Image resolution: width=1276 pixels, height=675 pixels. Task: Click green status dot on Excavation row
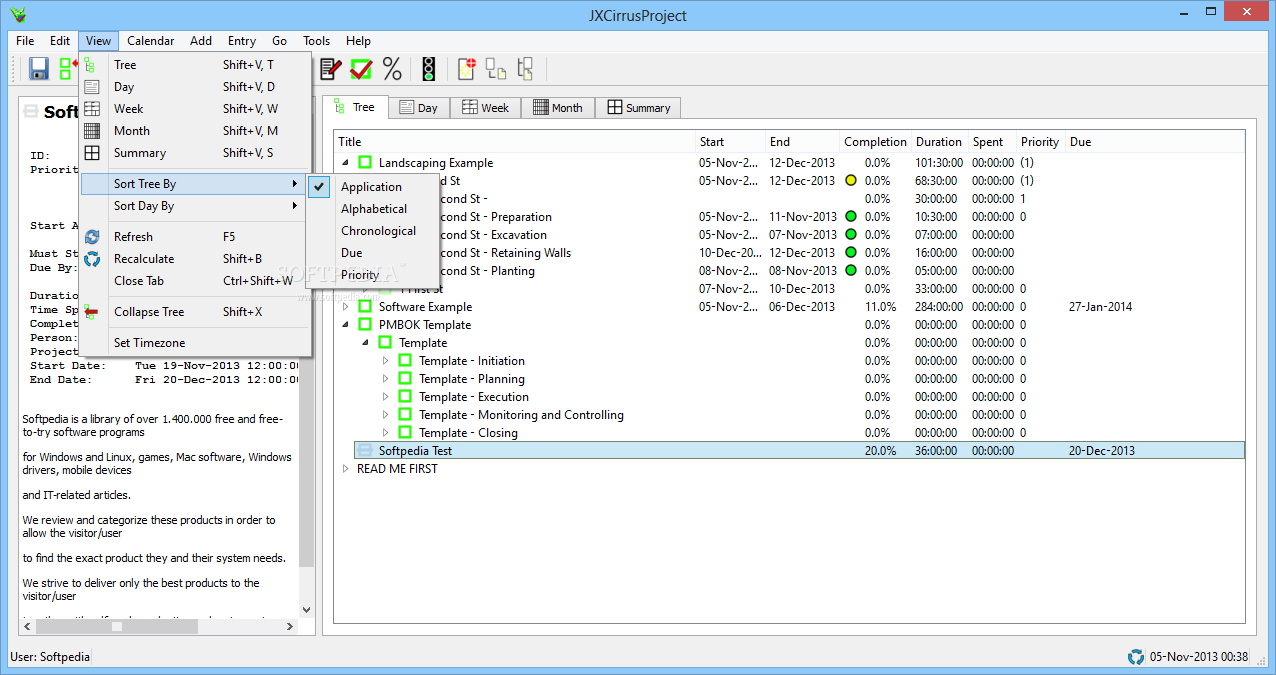[x=851, y=235]
